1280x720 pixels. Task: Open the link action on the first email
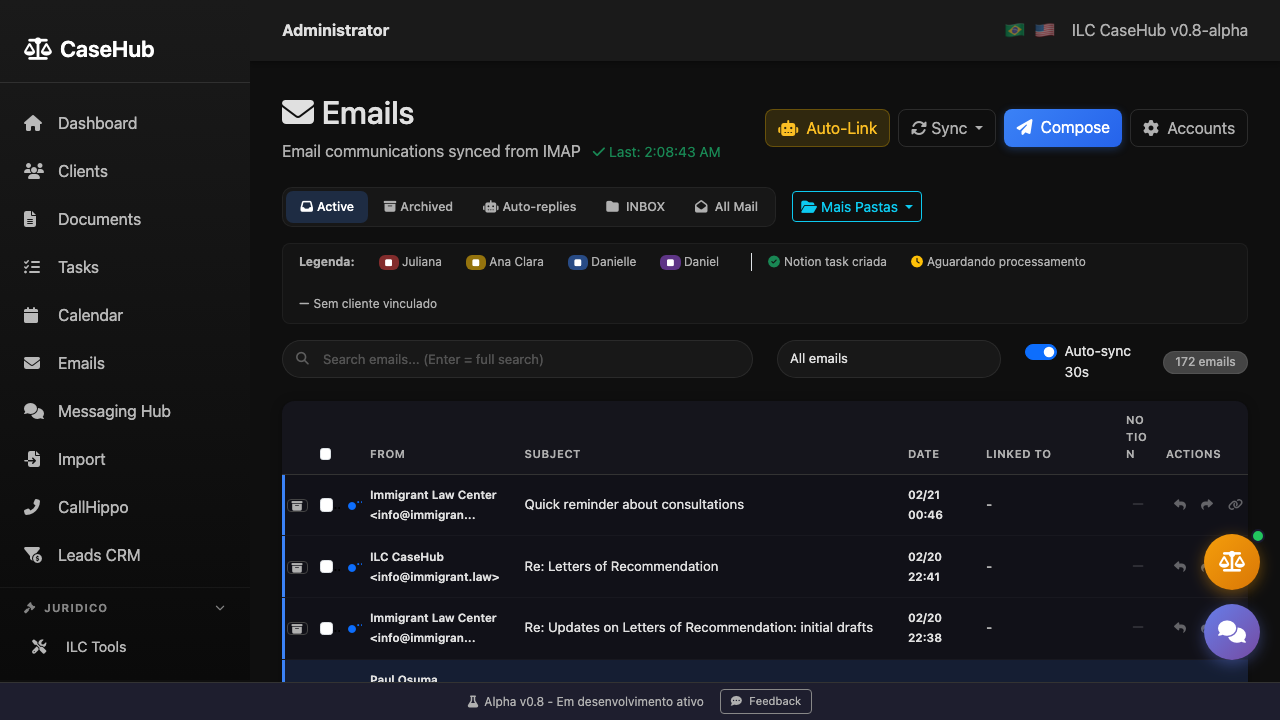pyautogui.click(x=1235, y=505)
